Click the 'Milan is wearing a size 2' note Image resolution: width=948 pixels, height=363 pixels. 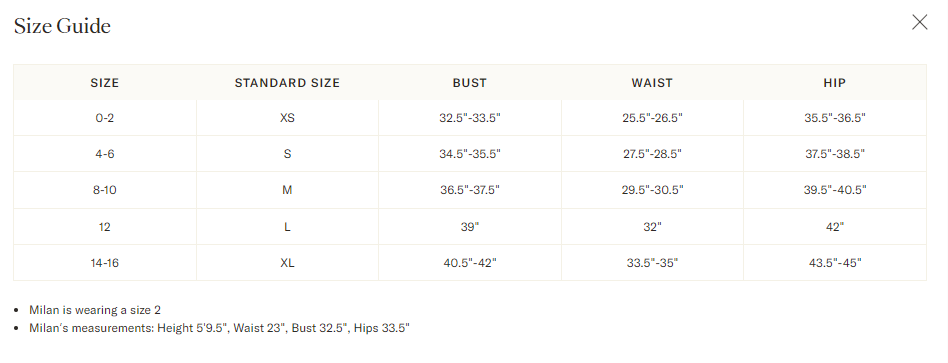95,310
